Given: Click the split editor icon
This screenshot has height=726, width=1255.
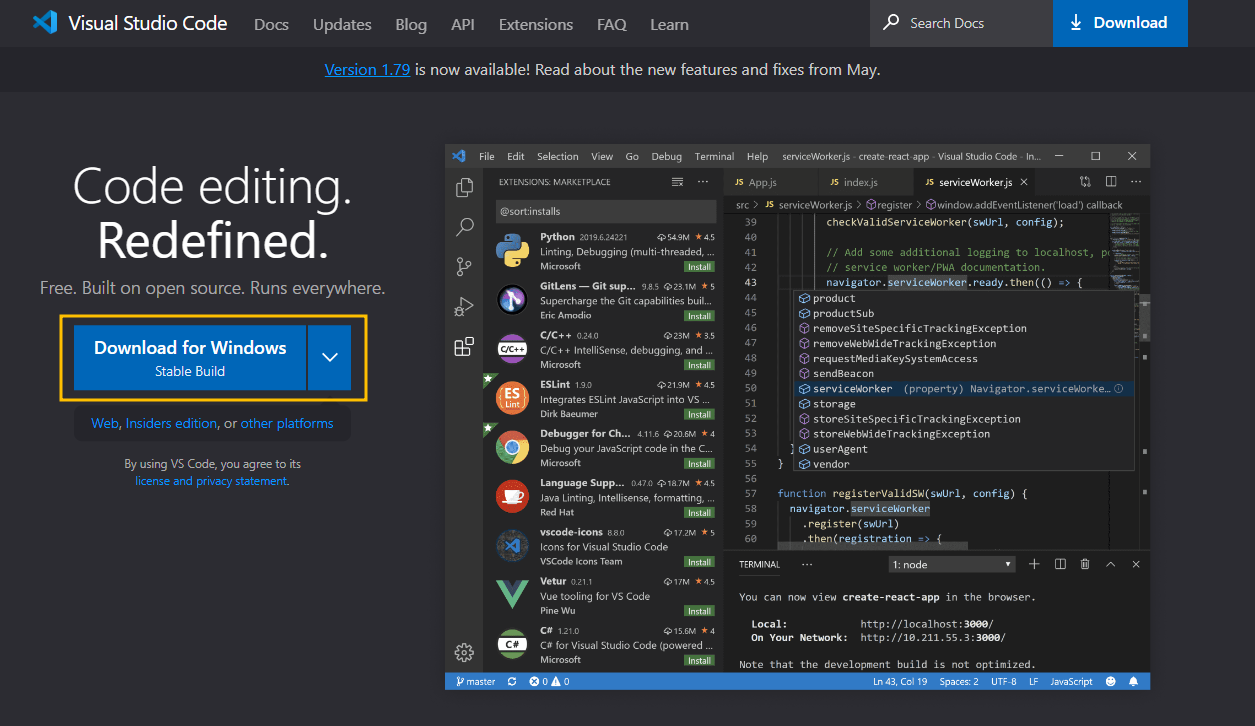Looking at the screenshot, I should point(1111,182).
